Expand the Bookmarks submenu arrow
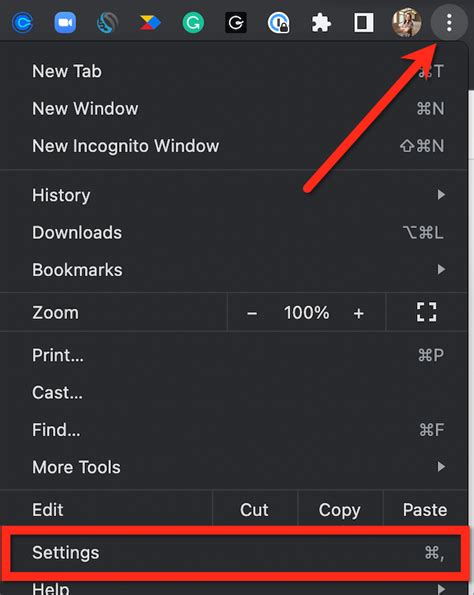Viewport: 474px width, 595px height. [441, 270]
